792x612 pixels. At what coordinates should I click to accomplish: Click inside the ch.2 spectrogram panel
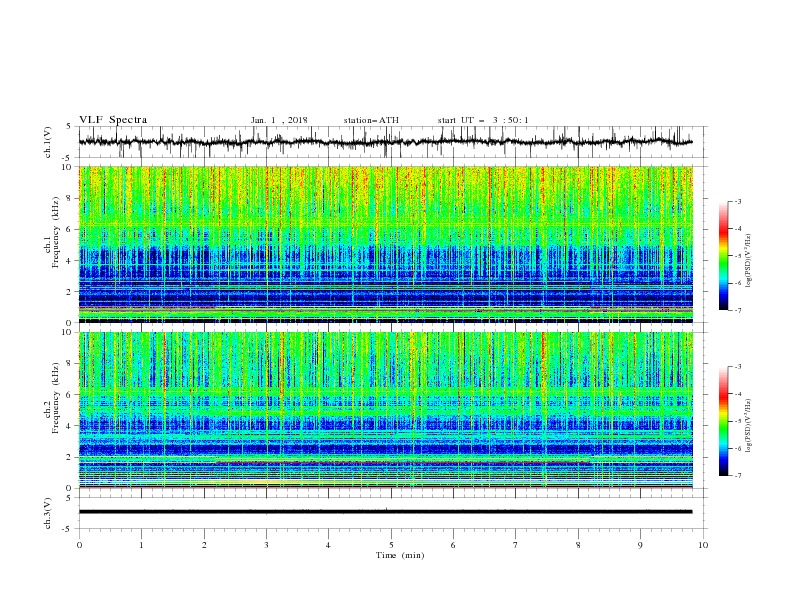[x=385, y=410]
